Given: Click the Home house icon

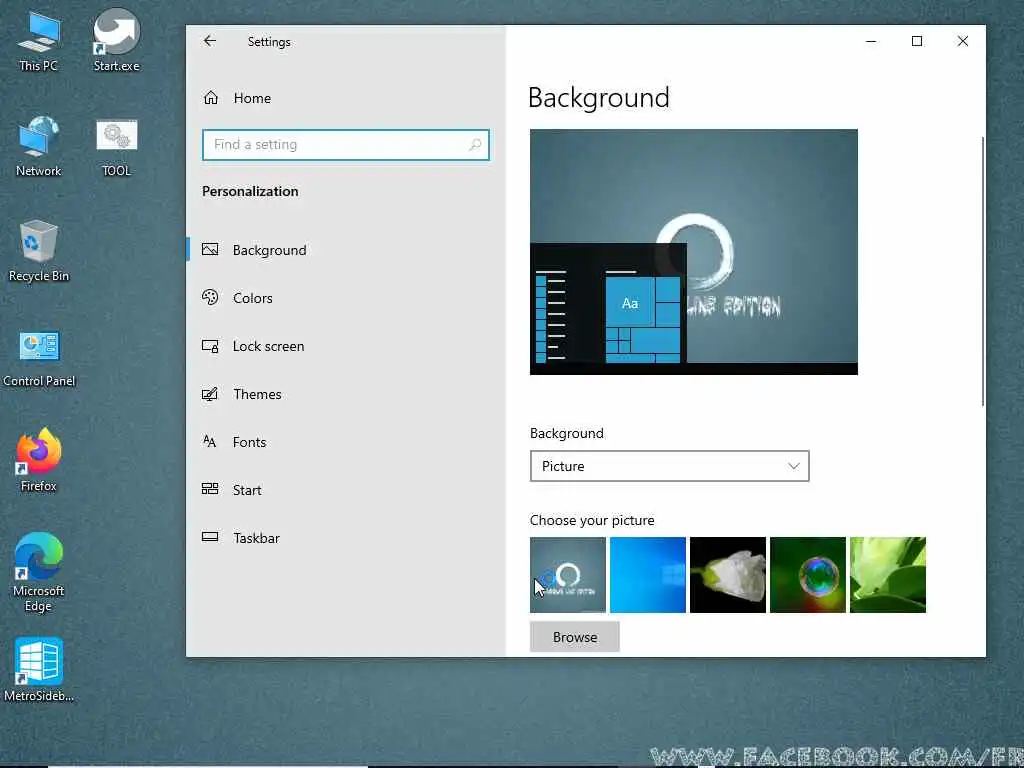Looking at the screenshot, I should click(210, 98).
